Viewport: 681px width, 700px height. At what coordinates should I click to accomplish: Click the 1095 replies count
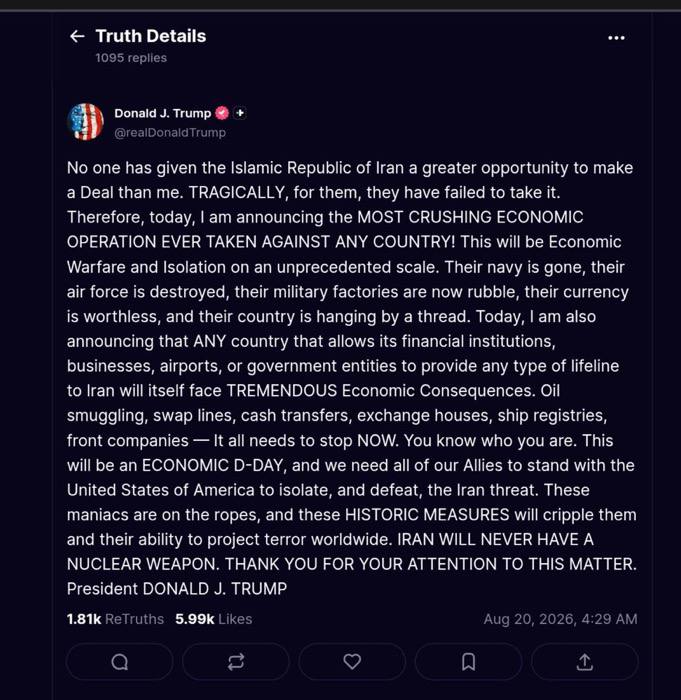coord(131,58)
